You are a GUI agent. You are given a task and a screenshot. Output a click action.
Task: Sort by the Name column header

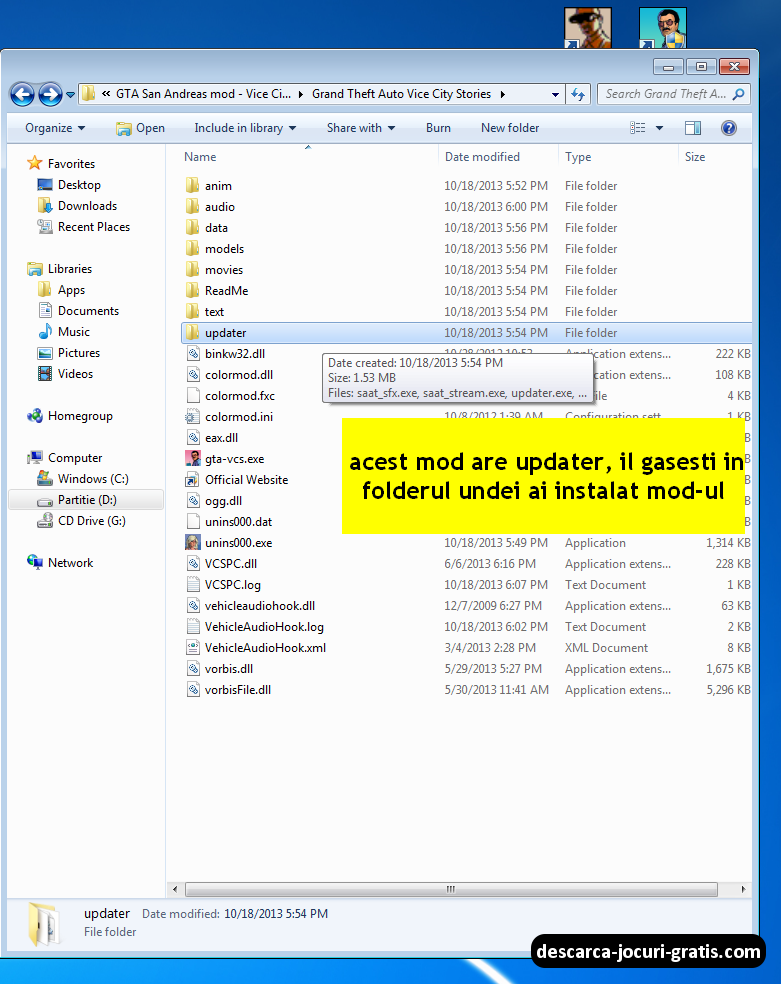tap(200, 157)
